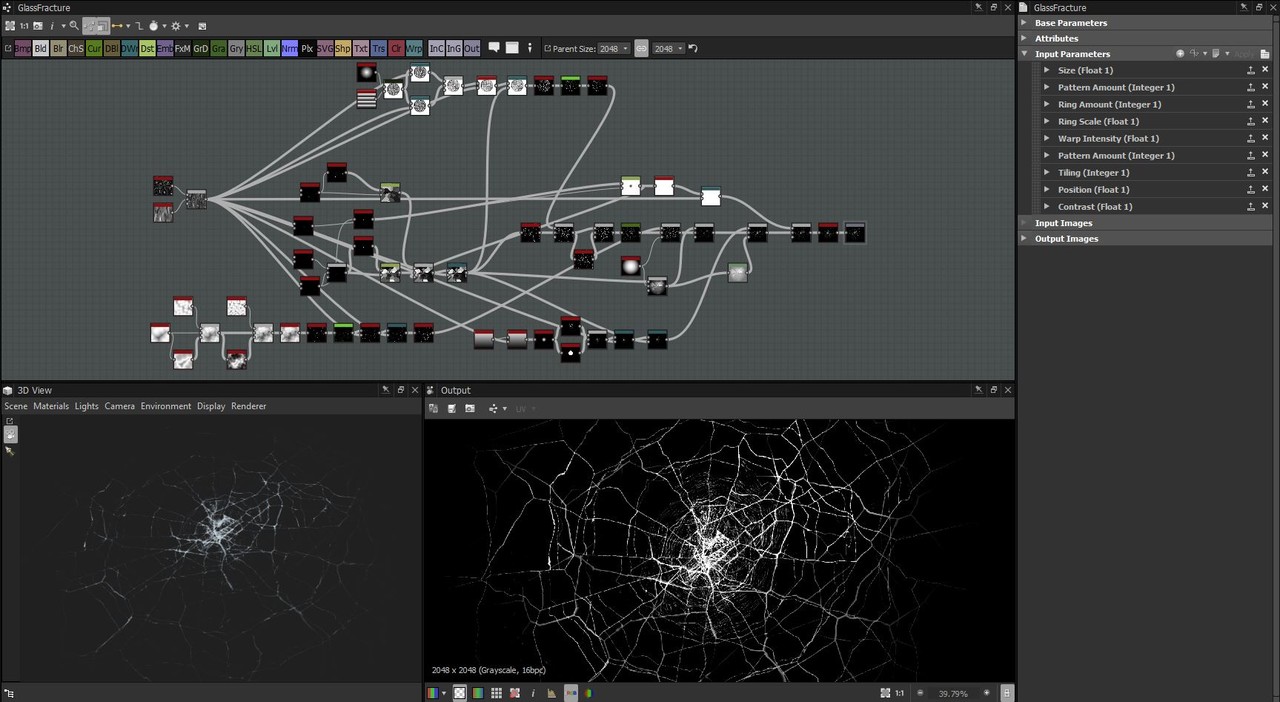Insert a frame with the frame icon
This screenshot has width=1280, height=702.
512,48
